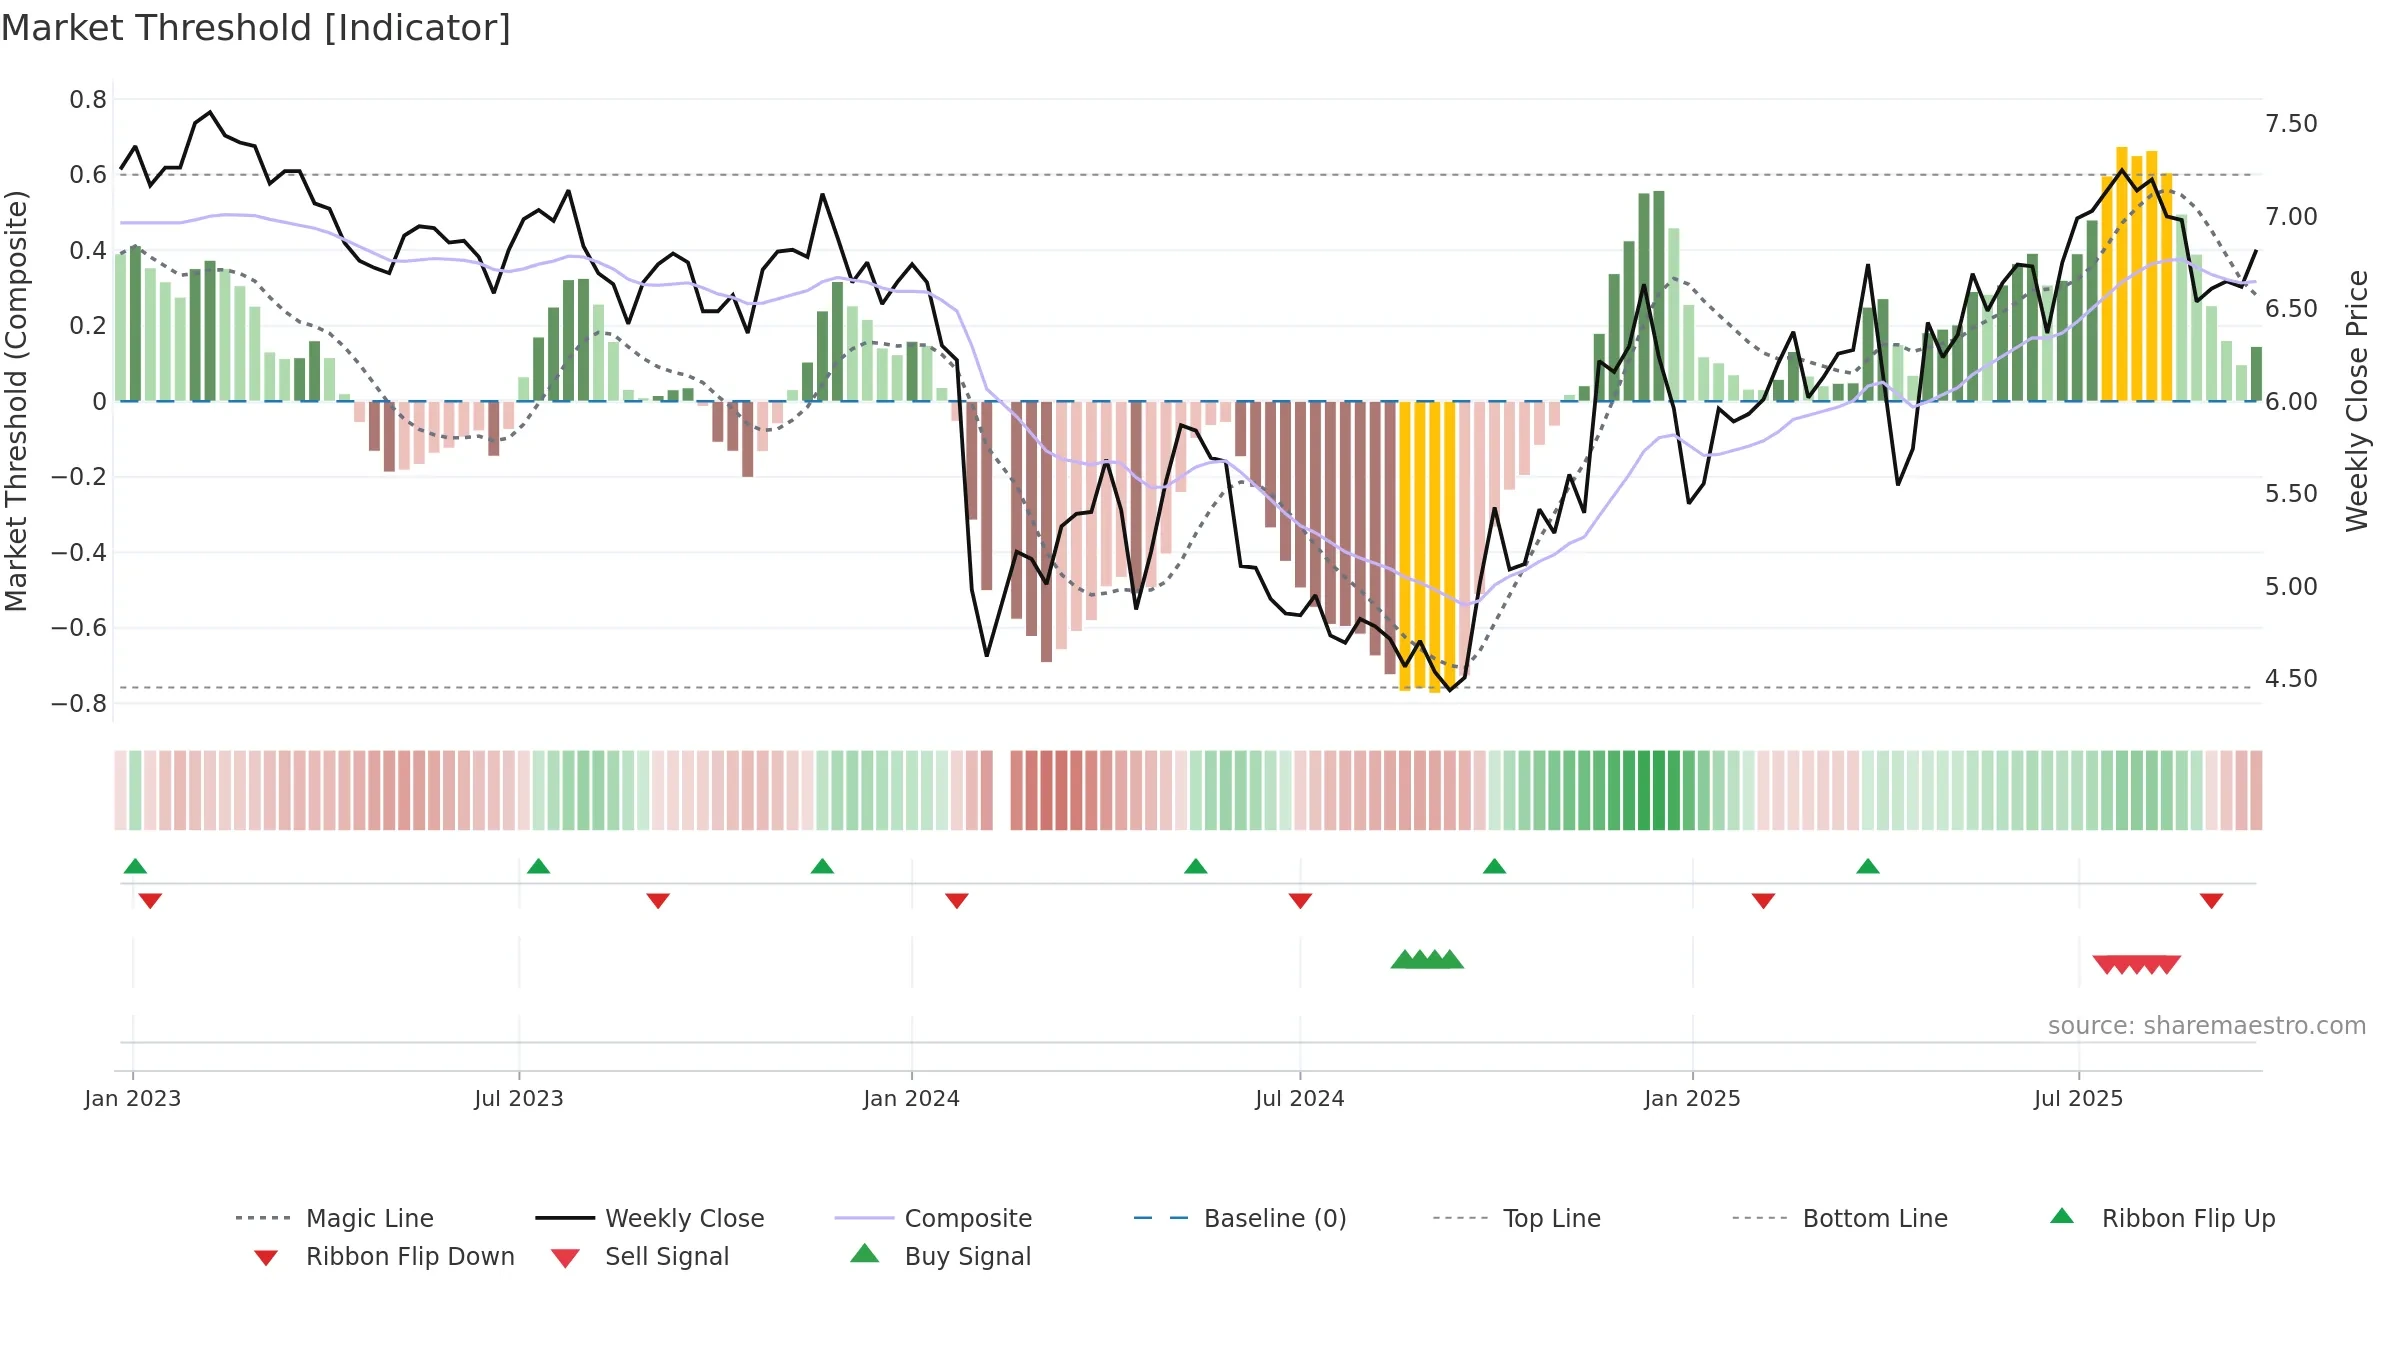2400x1350 pixels.
Task: Toggle the Buy Signal legend entry
Action: 940,1256
